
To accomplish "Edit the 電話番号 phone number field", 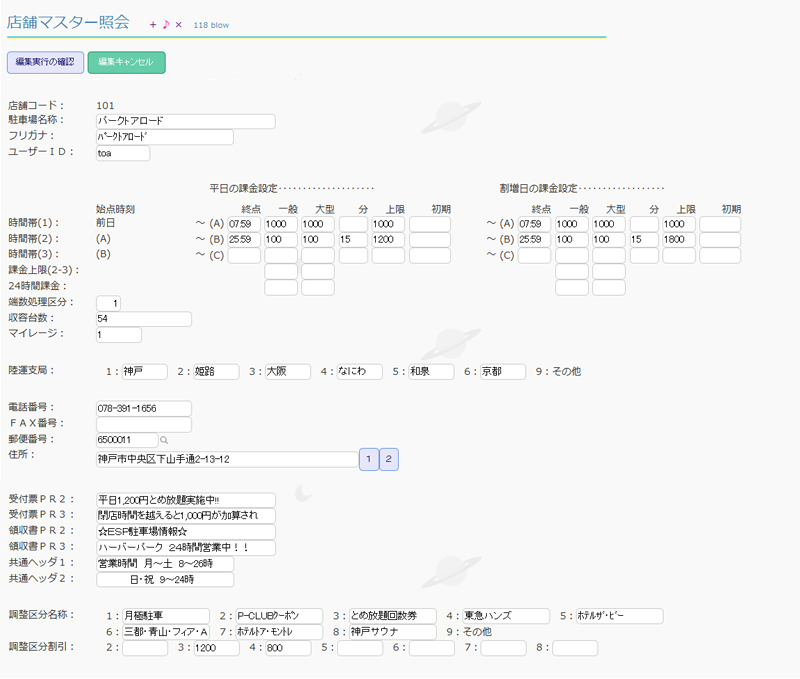I will [x=142, y=408].
